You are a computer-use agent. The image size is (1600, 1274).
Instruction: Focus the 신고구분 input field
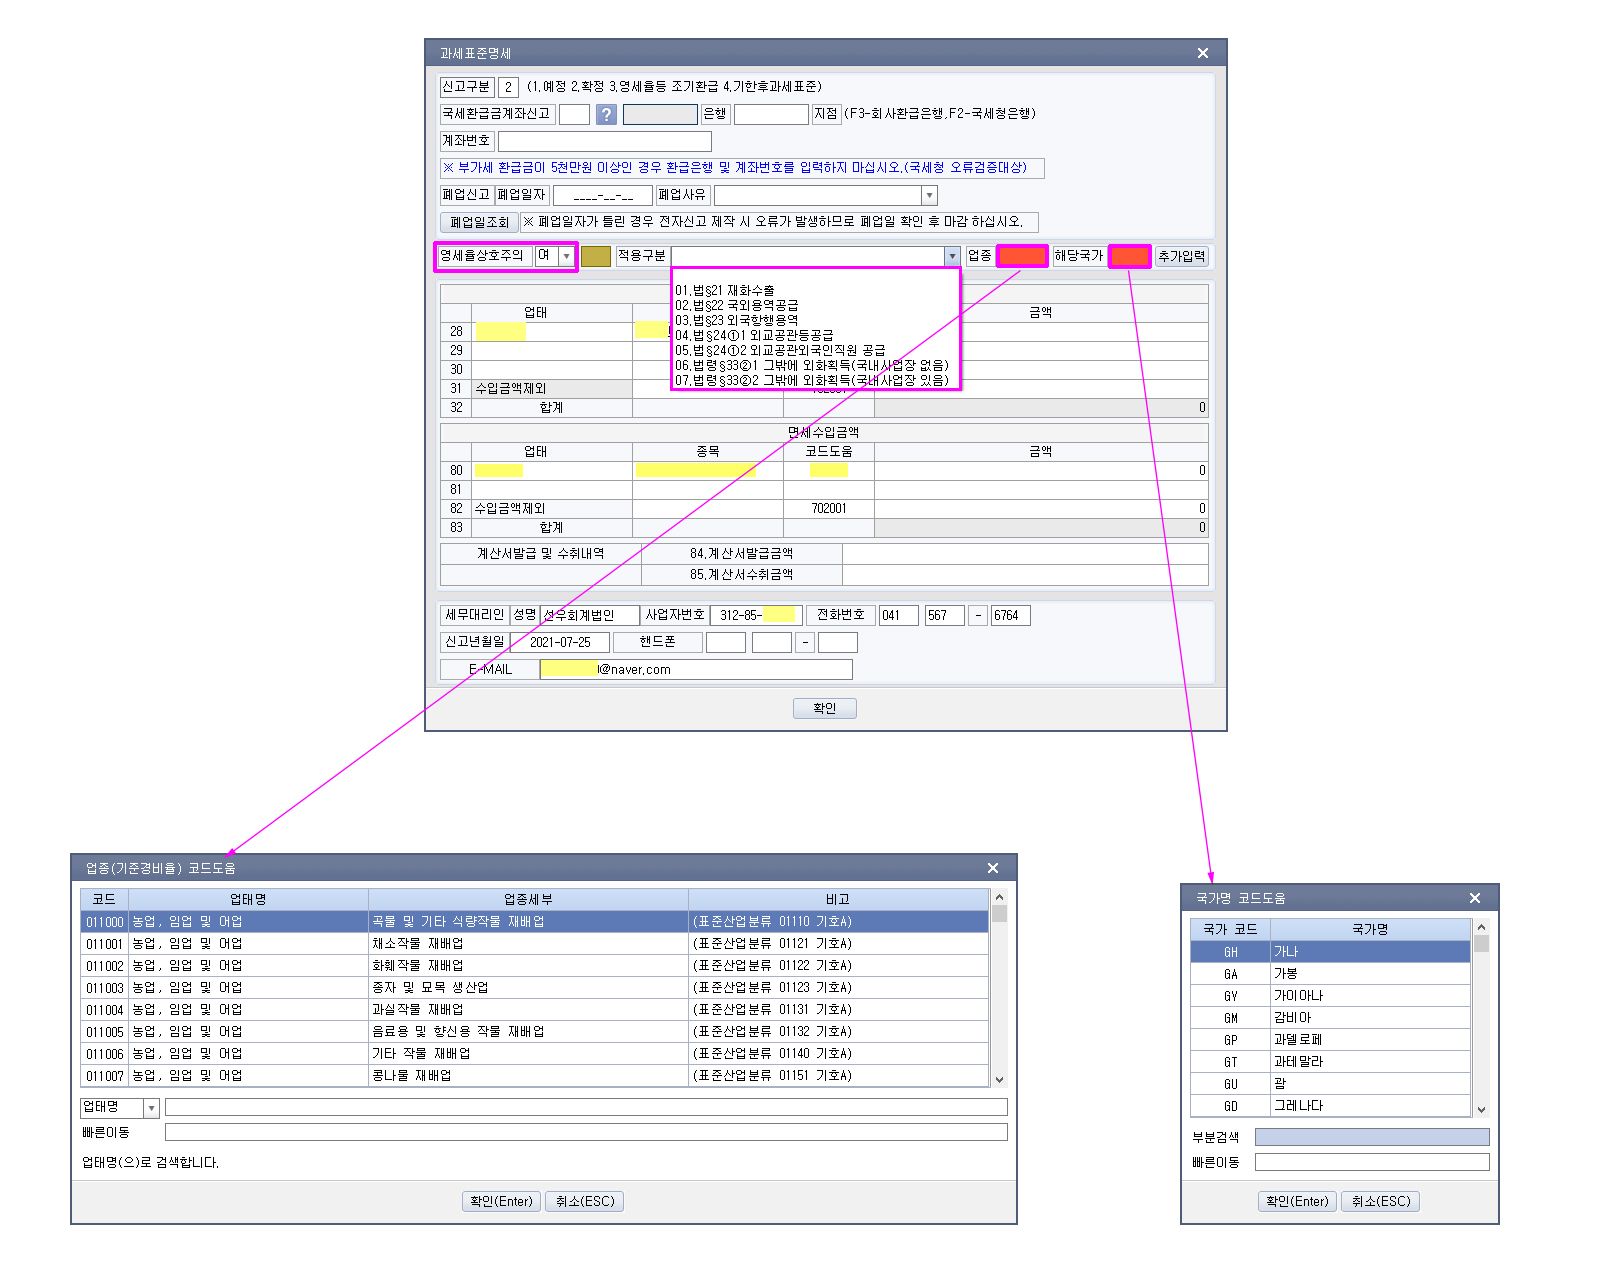point(508,87)
